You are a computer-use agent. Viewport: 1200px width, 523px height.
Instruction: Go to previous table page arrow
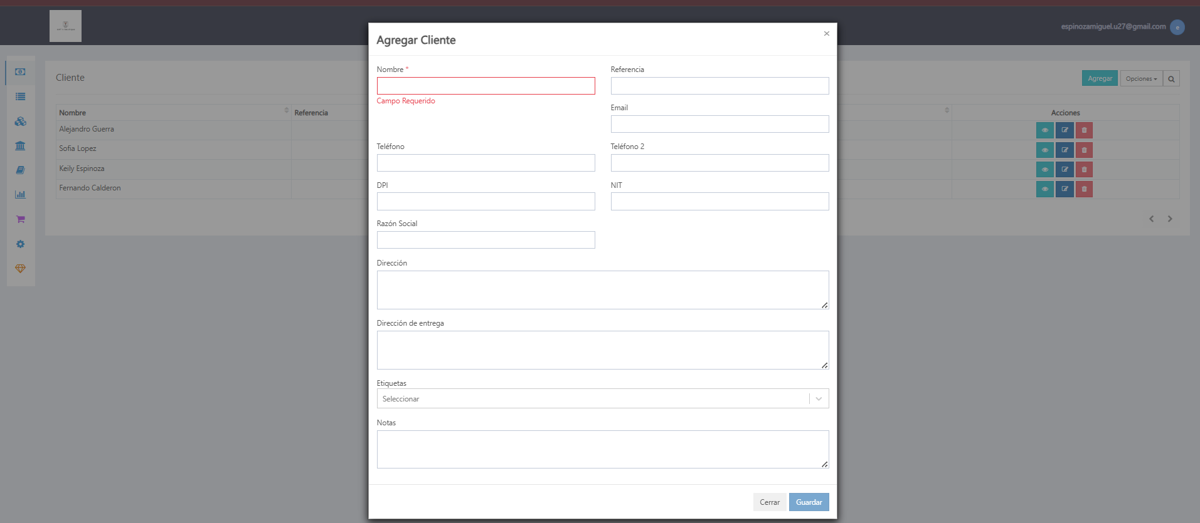(1152, 218)
